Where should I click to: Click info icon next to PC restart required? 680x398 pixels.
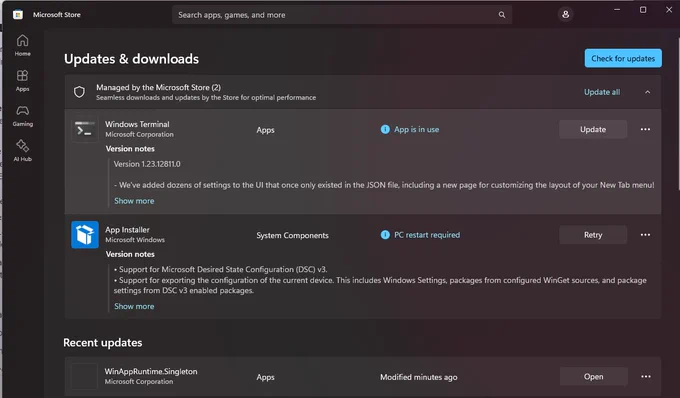(385, 235)
